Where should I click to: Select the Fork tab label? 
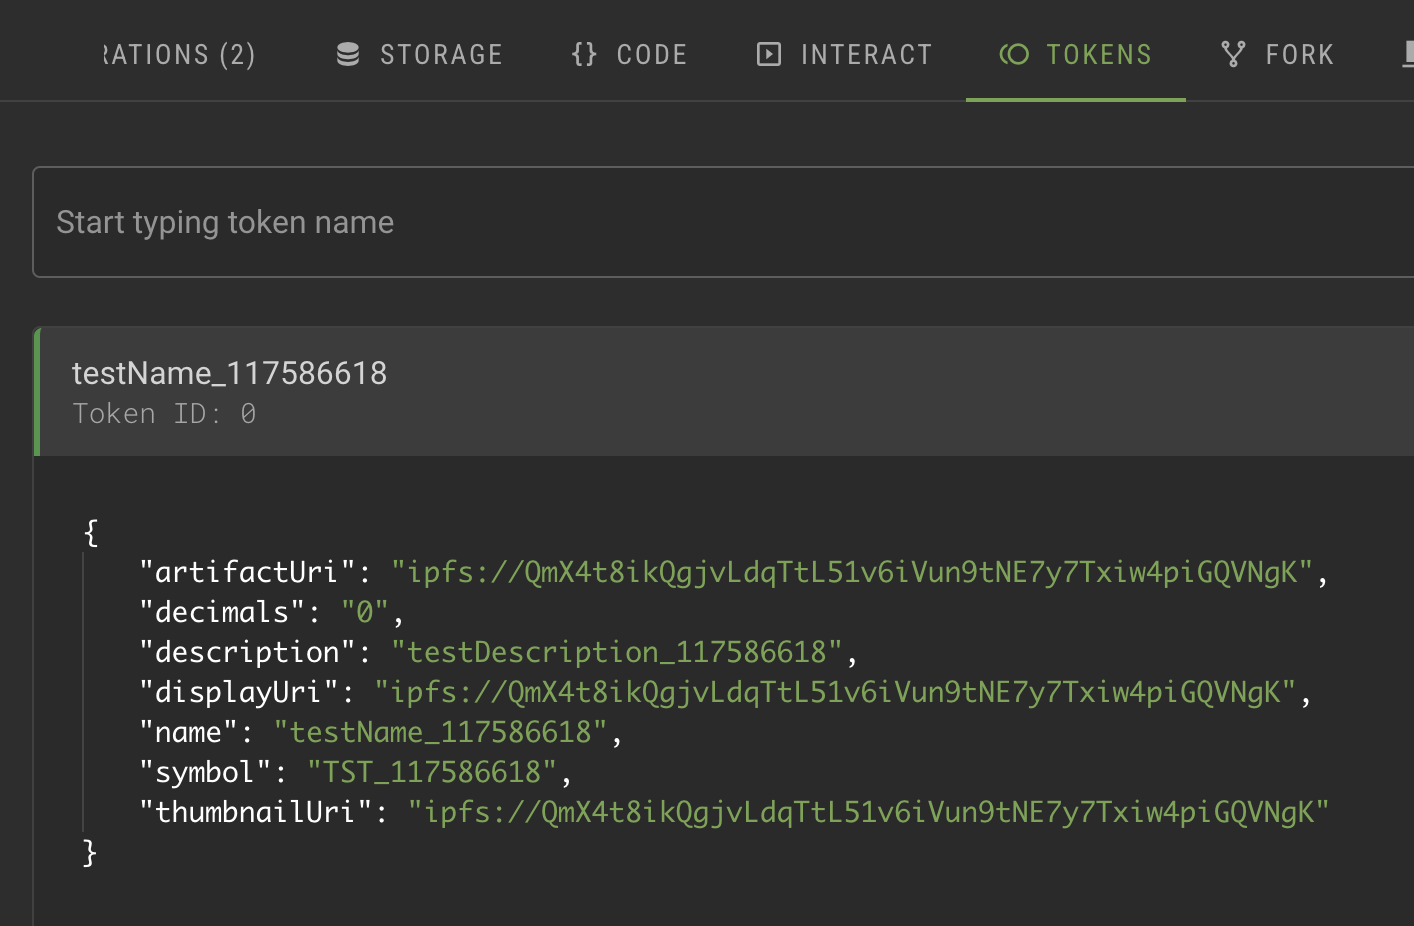click(x=1299, y=54)
